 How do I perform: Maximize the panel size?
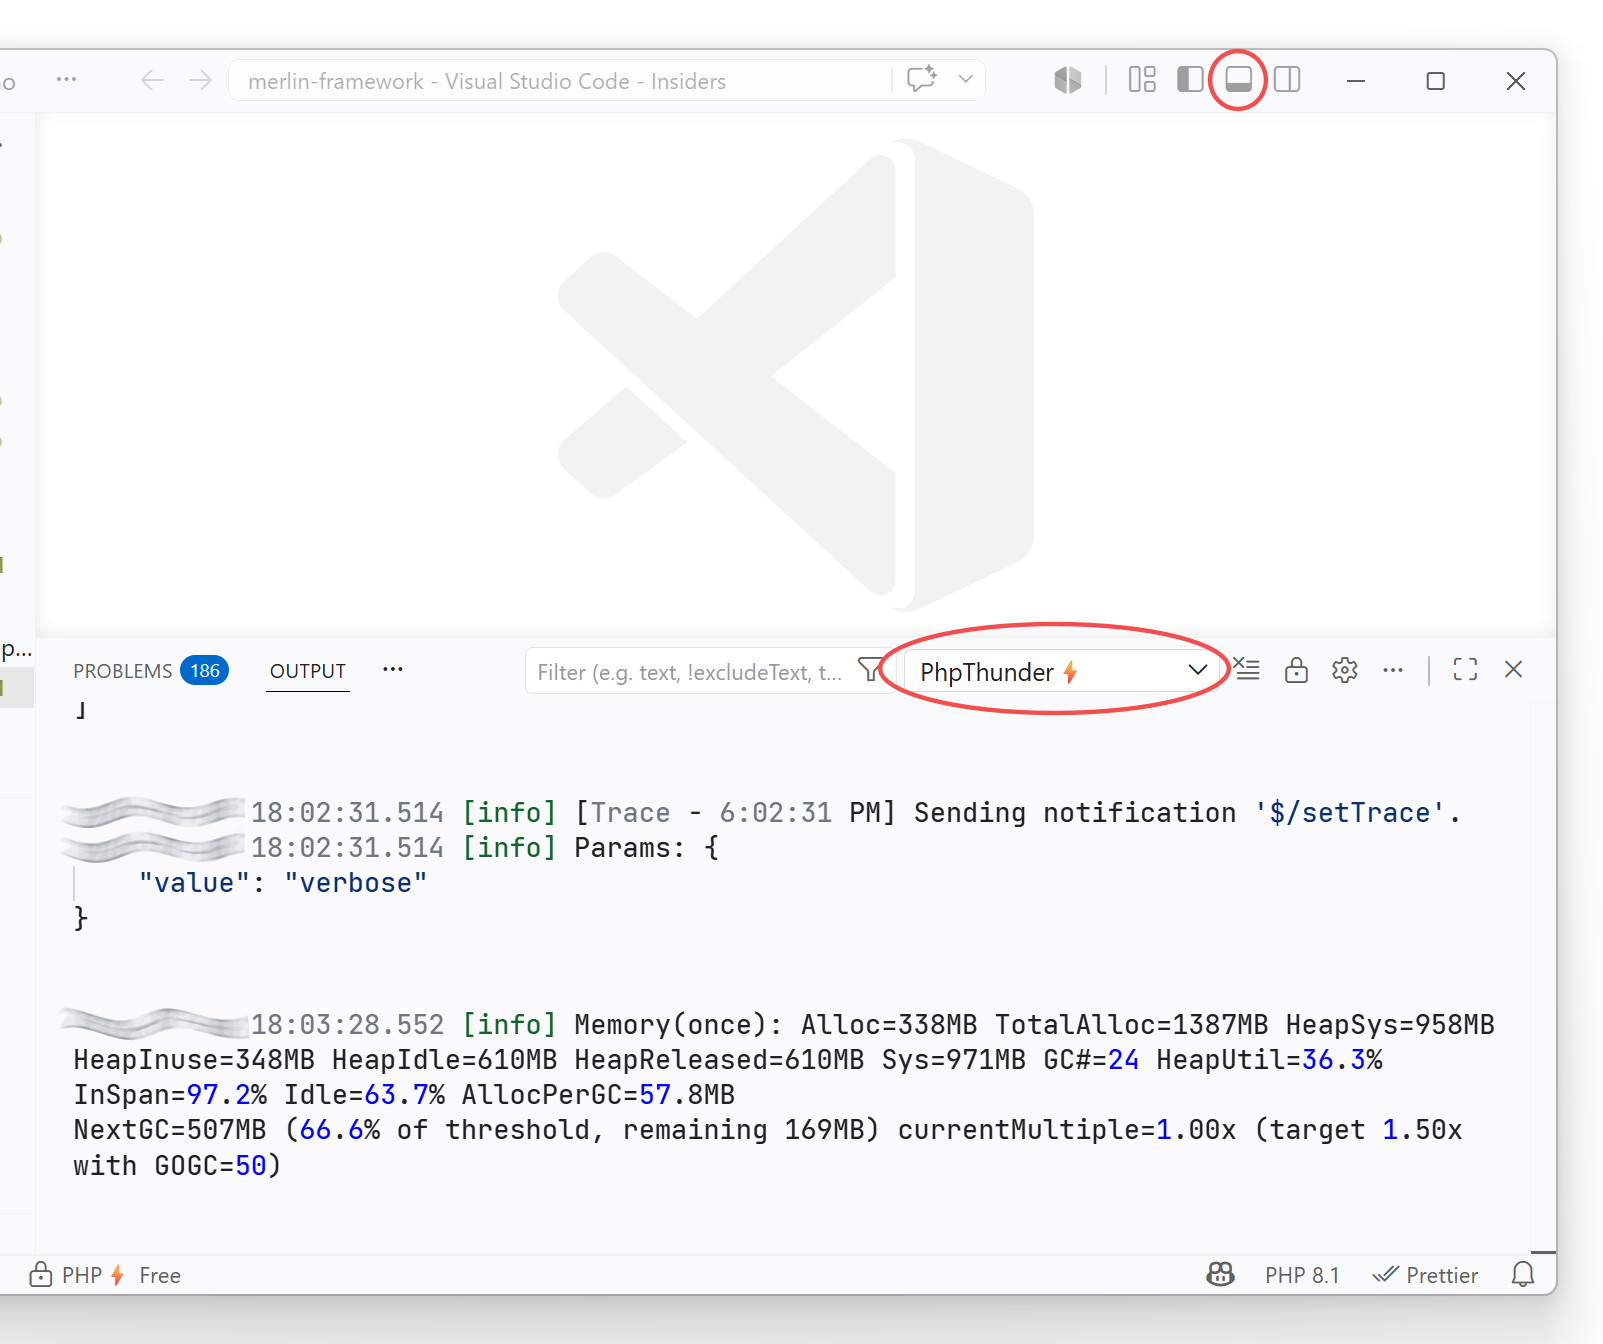(1465, 669)
